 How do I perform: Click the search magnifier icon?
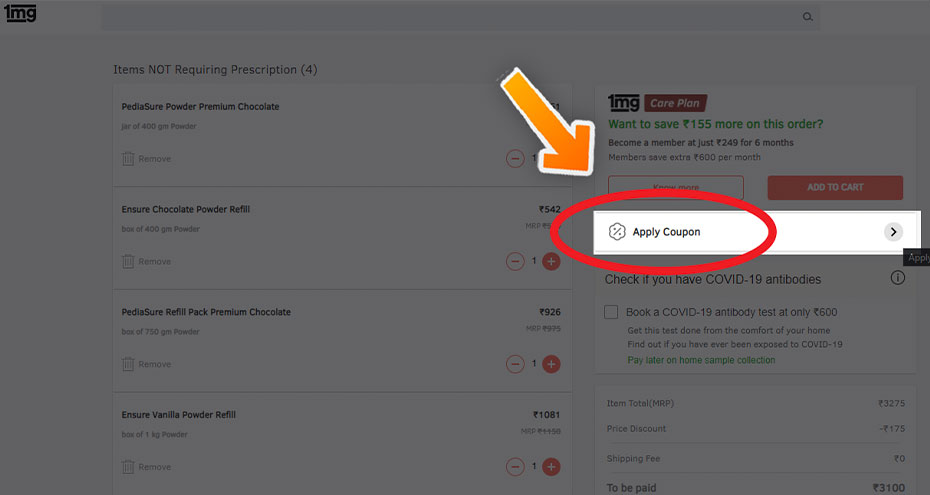tap(807, 17)
